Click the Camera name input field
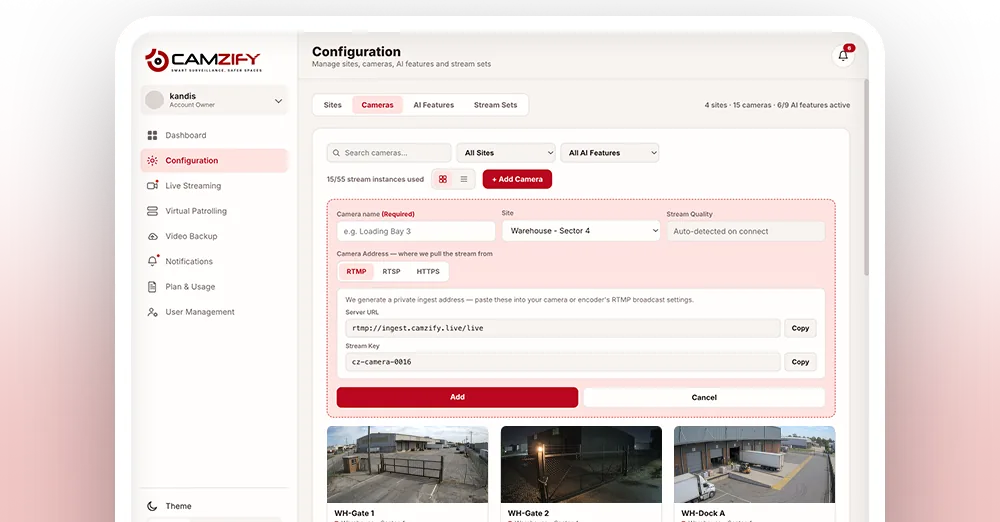1000x522 pixels. click(x=416, y=231)
